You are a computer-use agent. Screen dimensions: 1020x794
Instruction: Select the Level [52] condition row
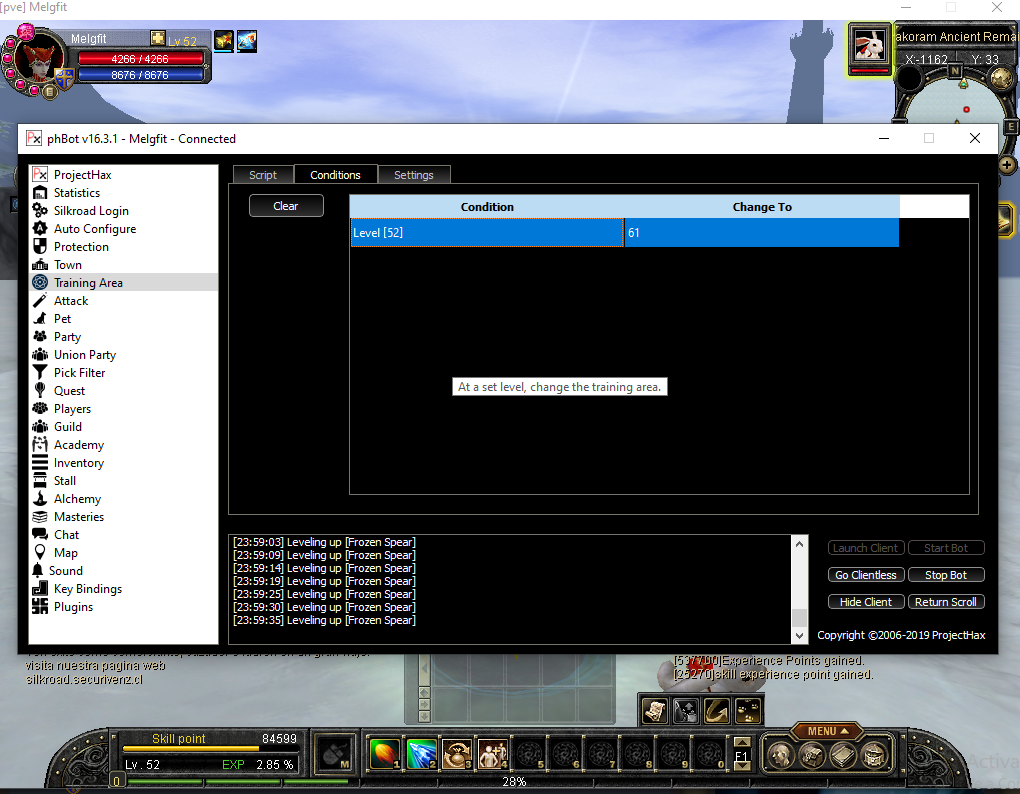coord(486,233)
